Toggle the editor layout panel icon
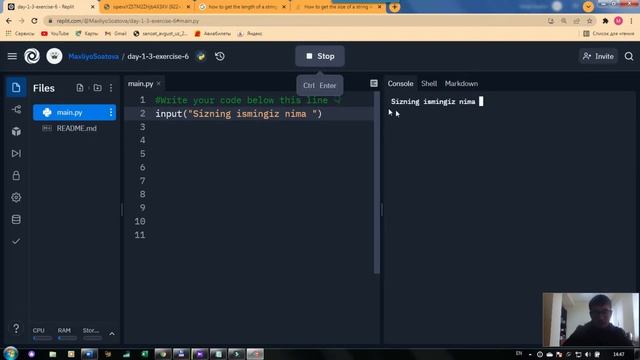Screen dimensions: 640x360 [374, 83]
